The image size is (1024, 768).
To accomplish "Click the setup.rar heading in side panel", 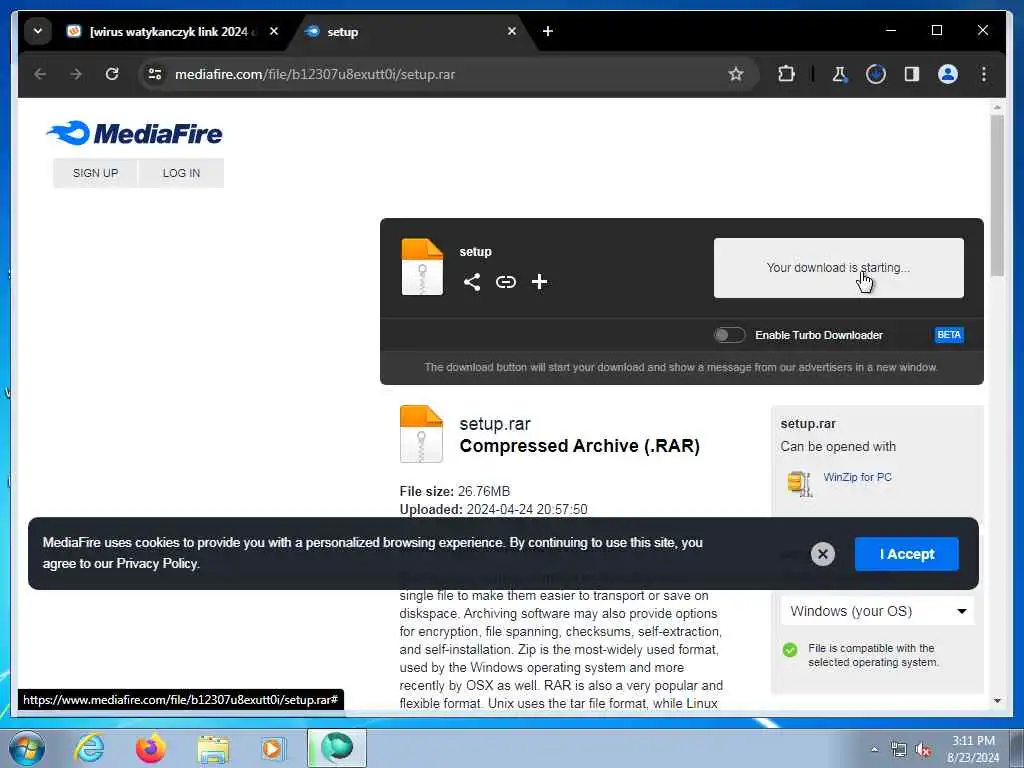I will tap(808, 424).
